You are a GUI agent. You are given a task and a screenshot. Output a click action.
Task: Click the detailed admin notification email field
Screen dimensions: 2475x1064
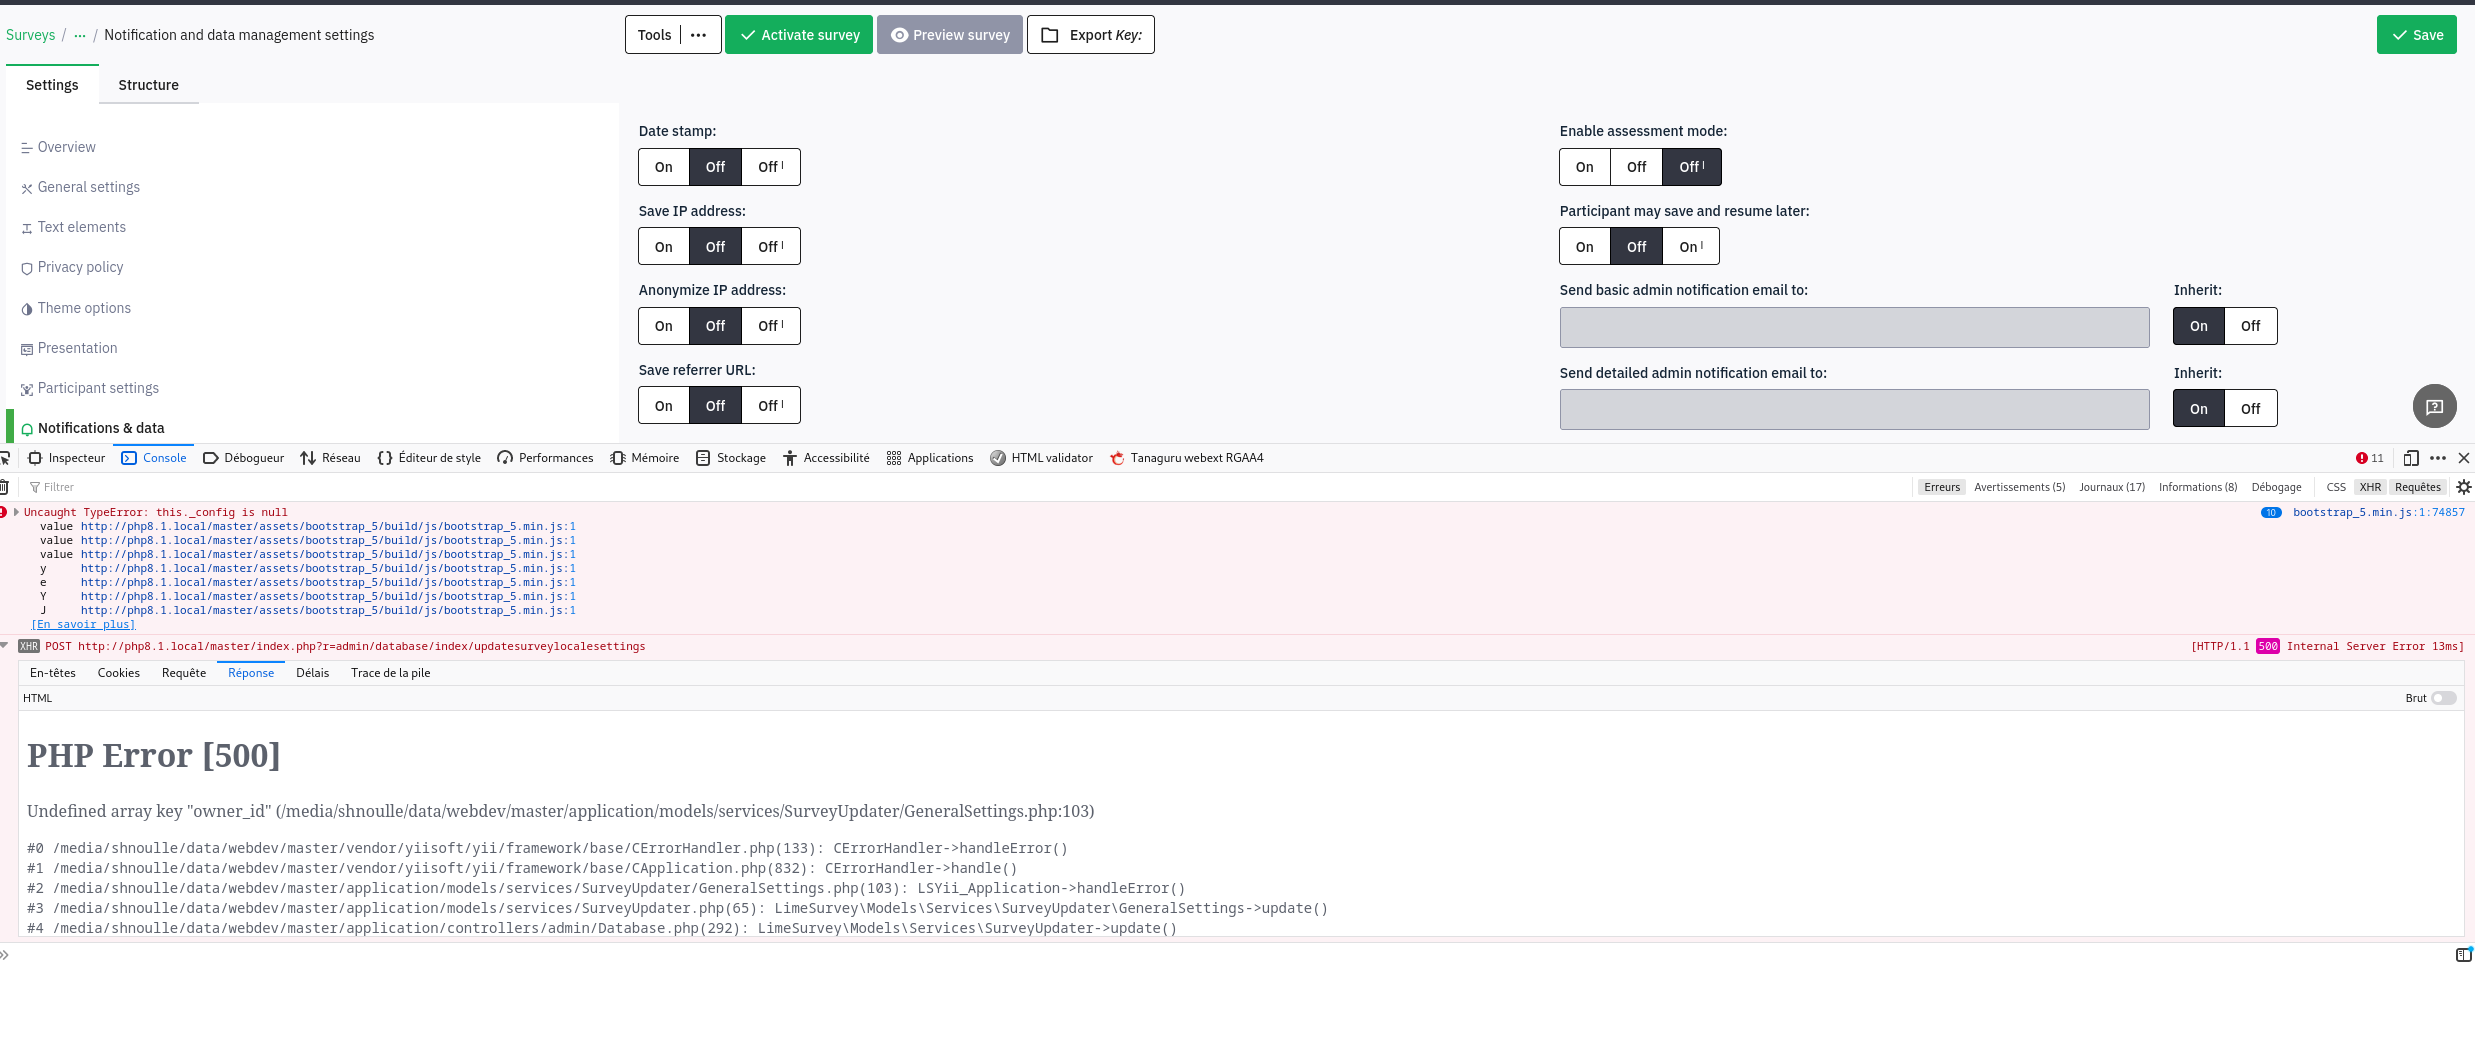[1855, 410]
